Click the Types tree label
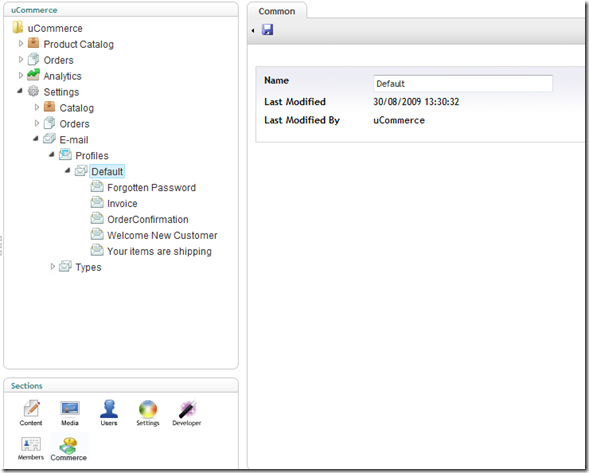The width and height of the screenshot is (589, 473). (88, 267)
